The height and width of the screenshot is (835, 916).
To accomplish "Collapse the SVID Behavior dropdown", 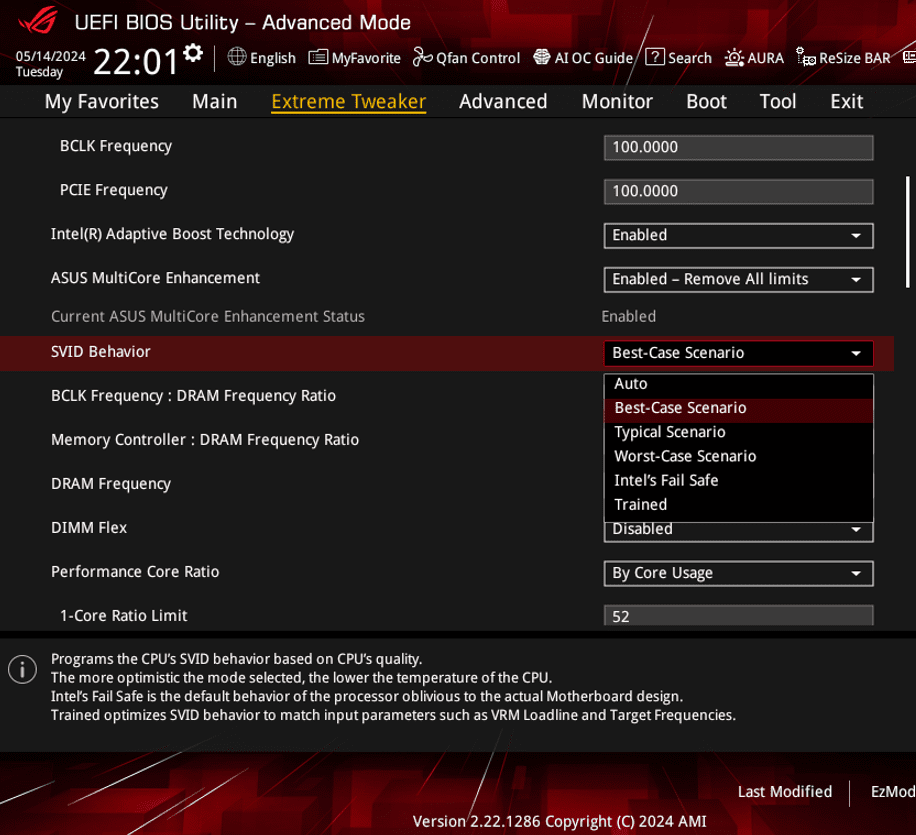I will (738, 353).
